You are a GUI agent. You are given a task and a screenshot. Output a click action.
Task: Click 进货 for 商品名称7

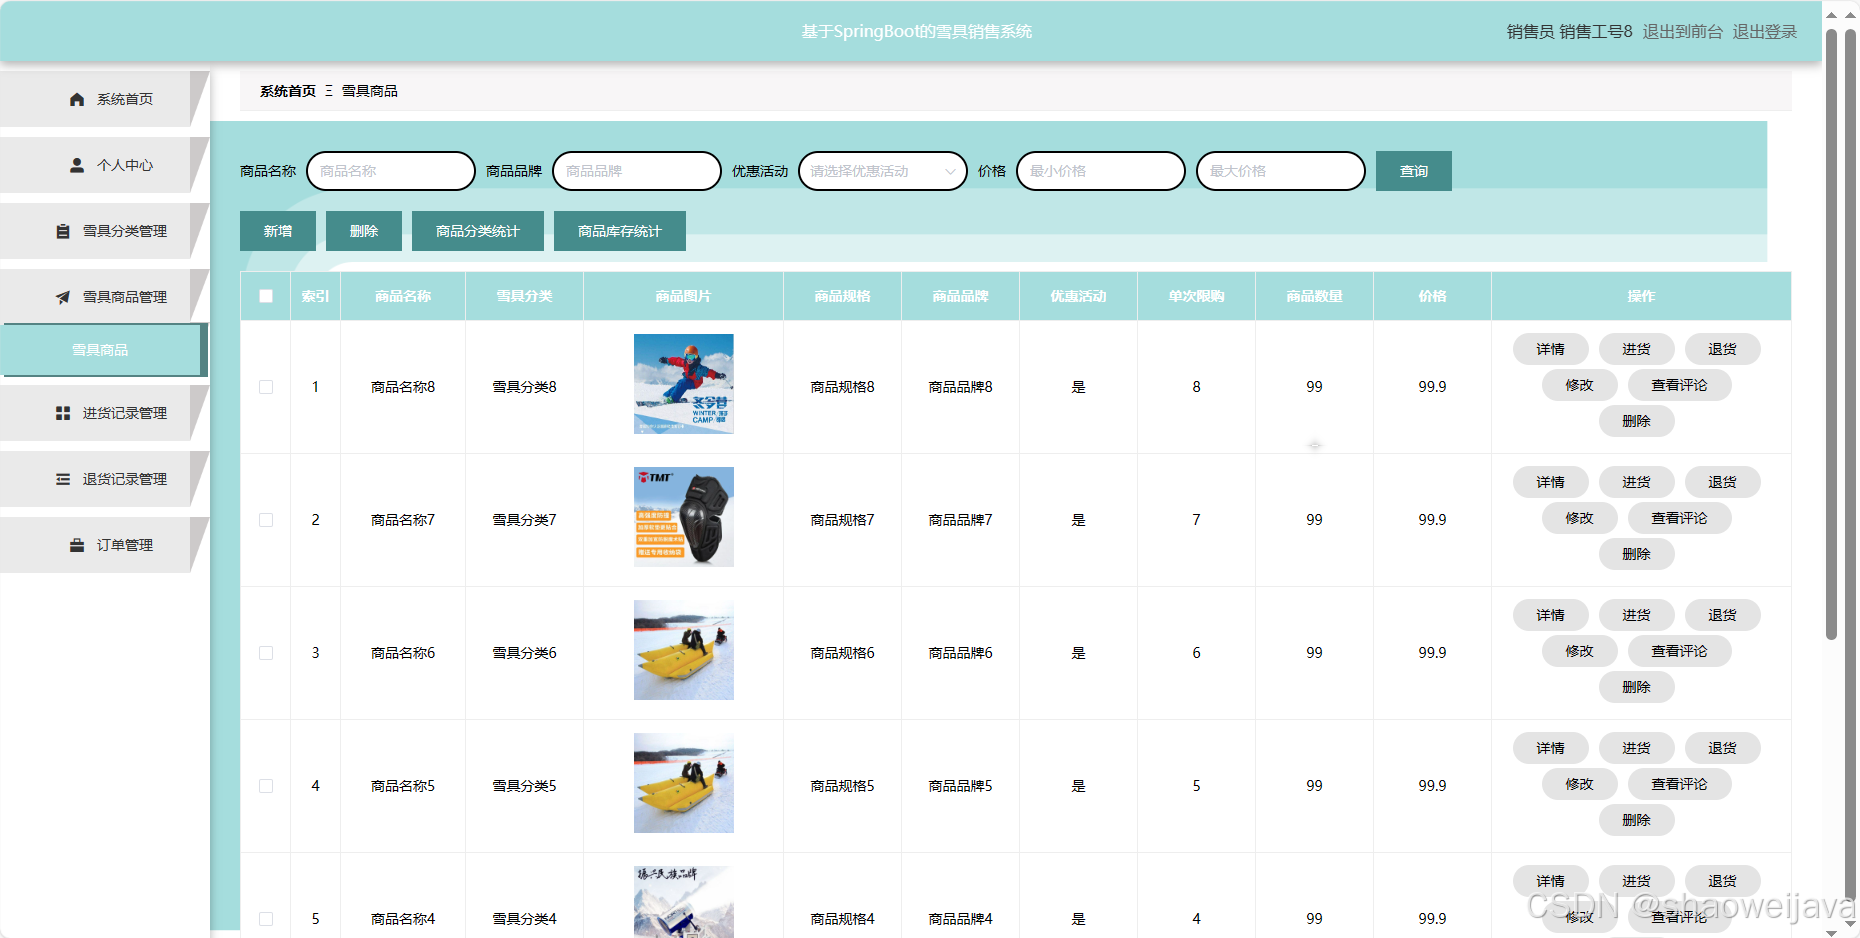(x=1636, y=482)
